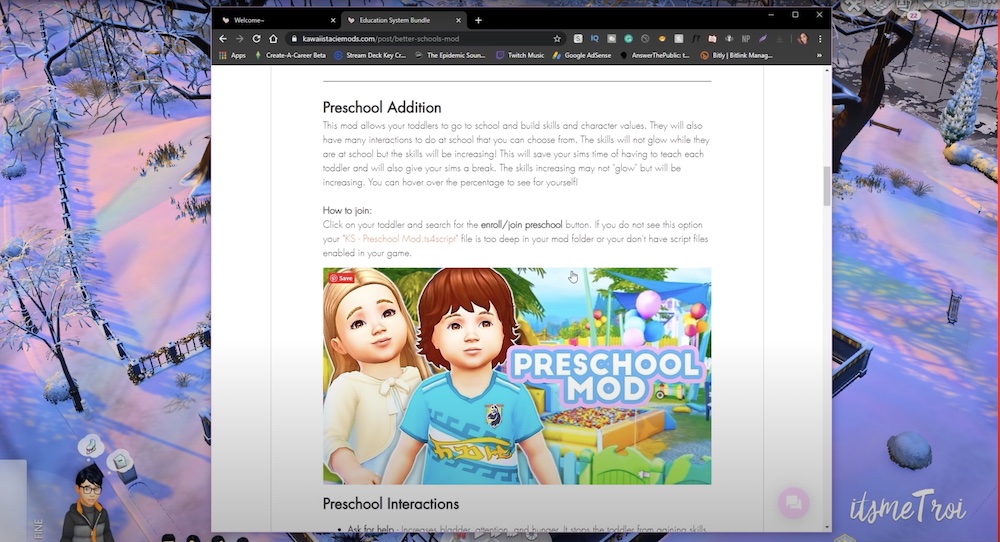The height and width of the screenshot is (542, 1000).
Task: Click the 'enroll/join preschool' bold text
Action: [522, 224]
